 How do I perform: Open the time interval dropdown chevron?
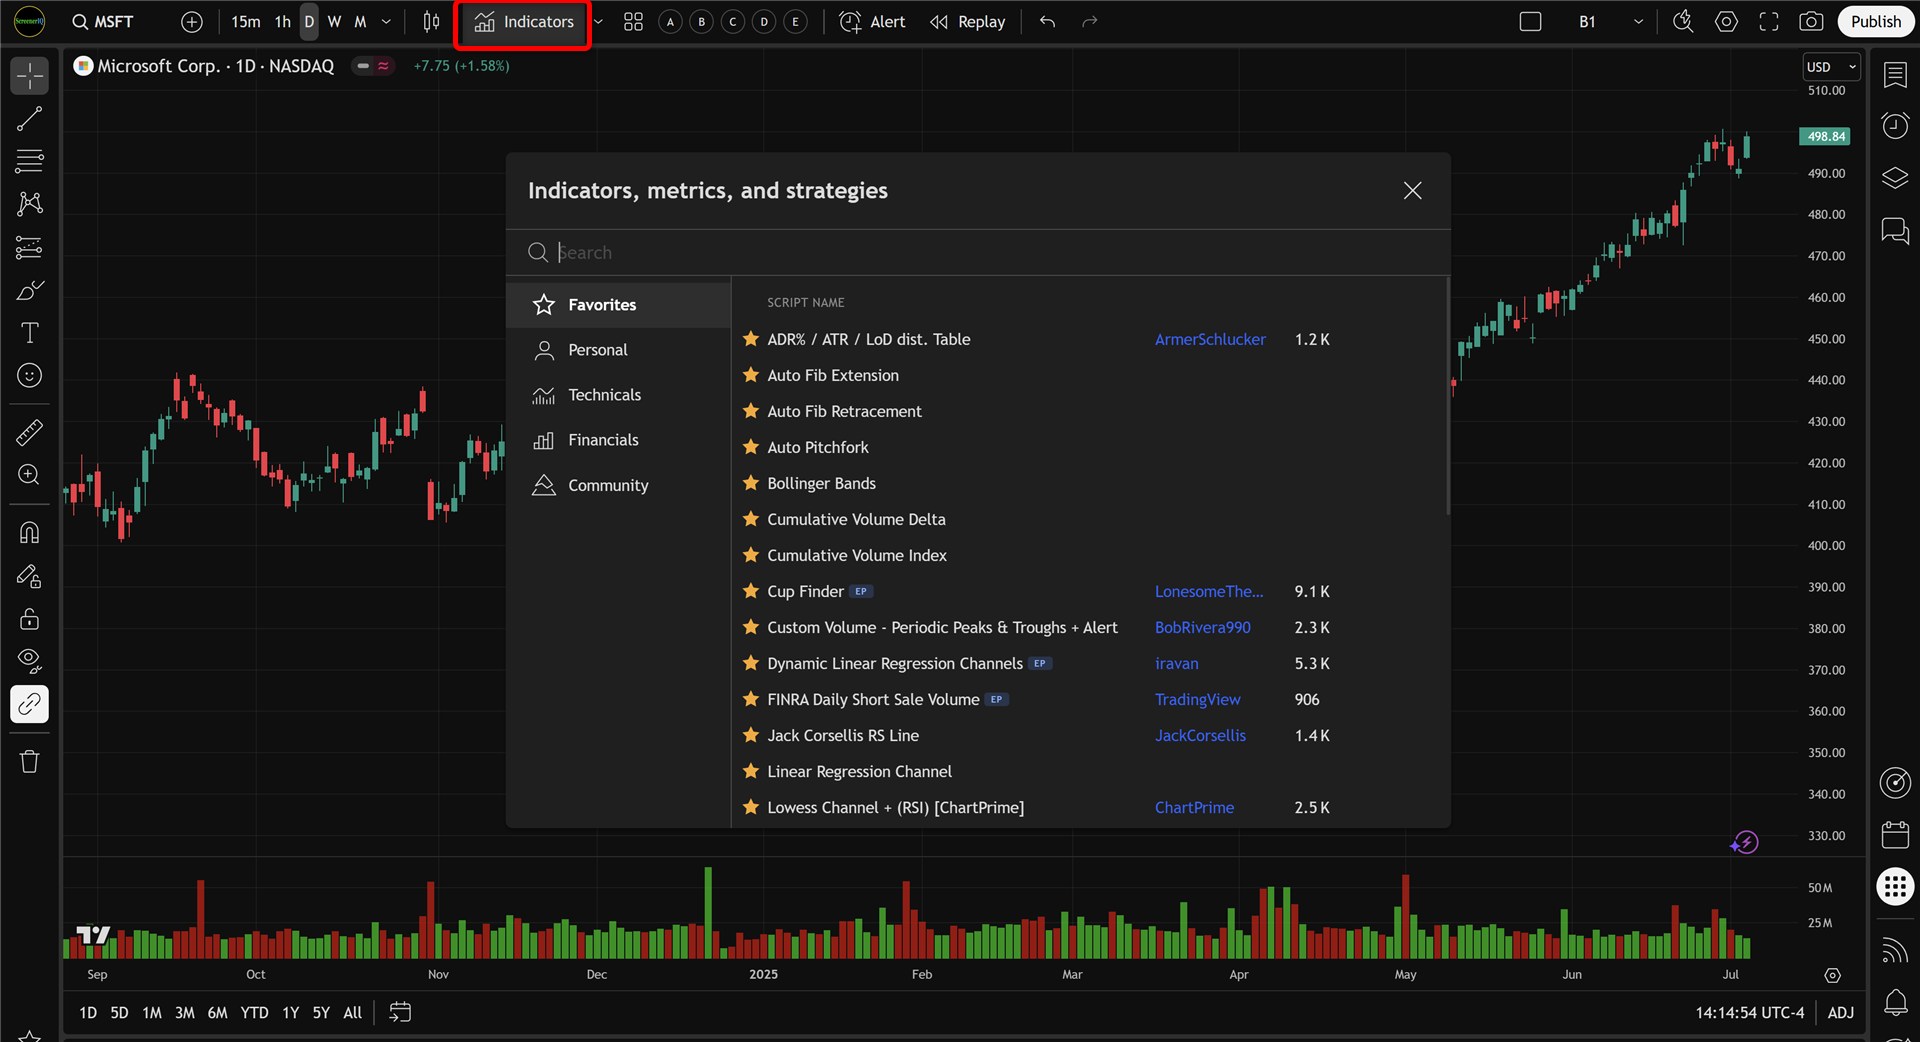386,22
